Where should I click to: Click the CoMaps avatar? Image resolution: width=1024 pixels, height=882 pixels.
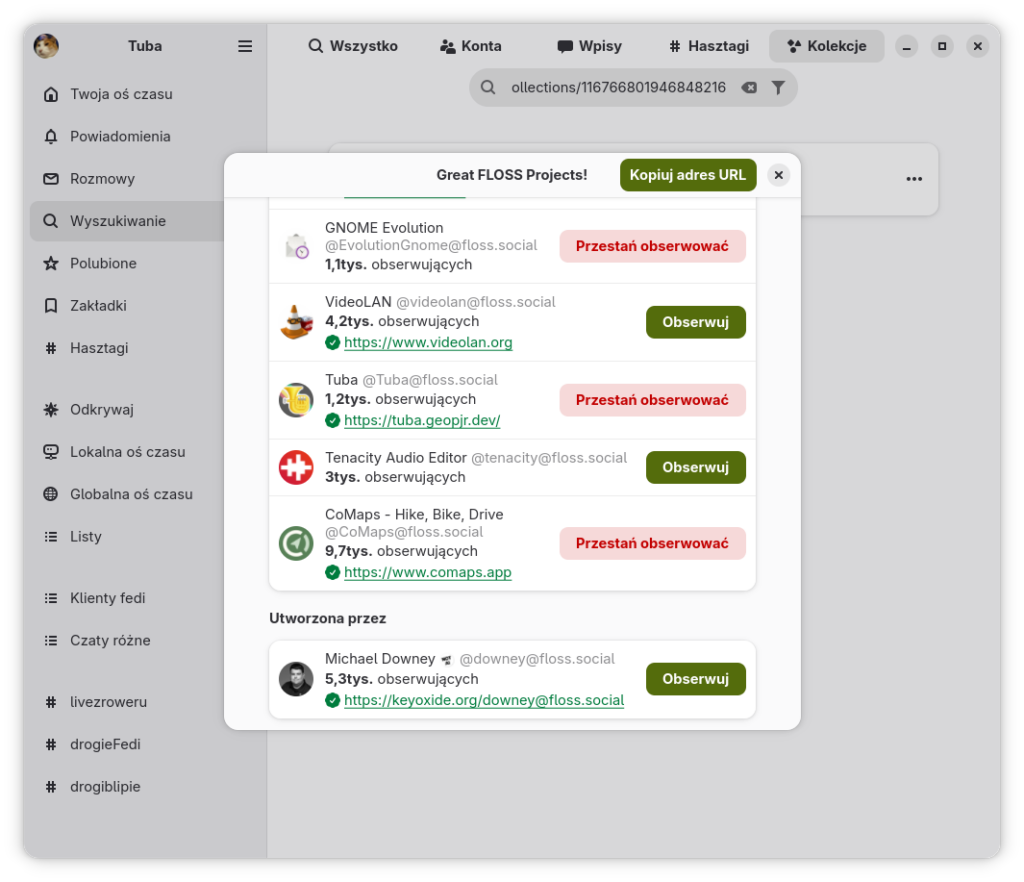296,543
